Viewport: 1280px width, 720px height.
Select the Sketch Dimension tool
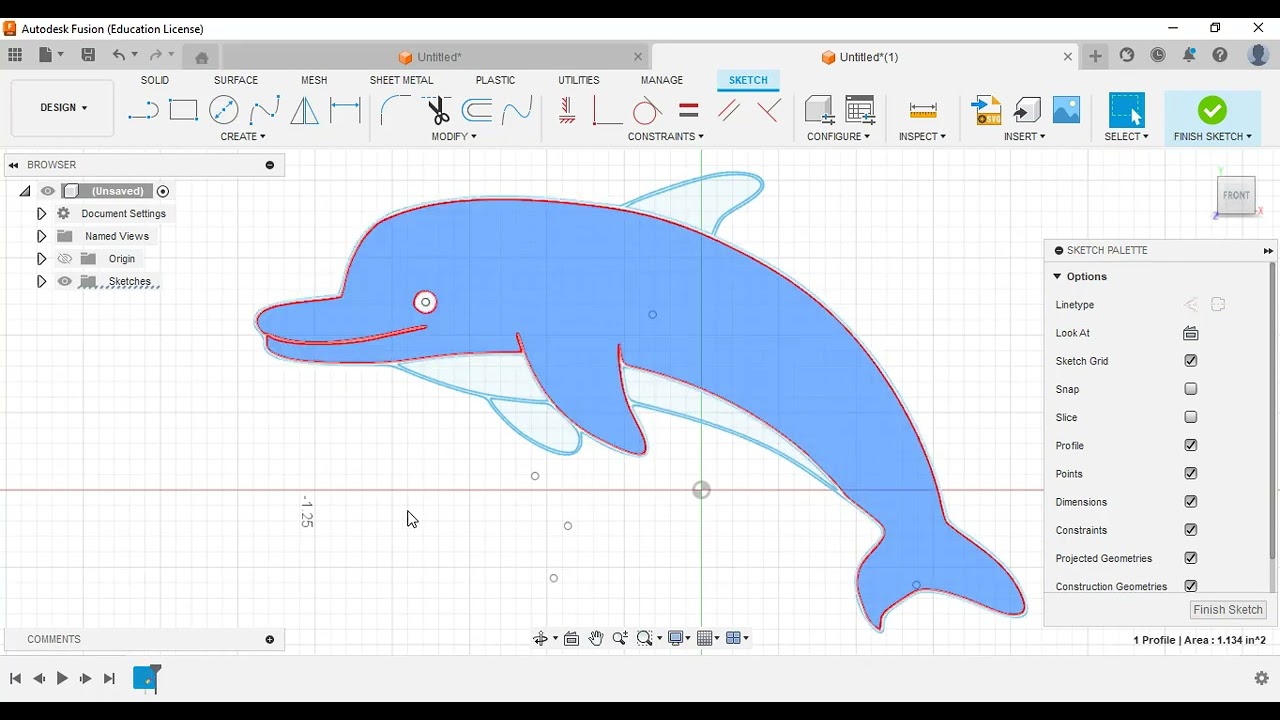point(345,110)
